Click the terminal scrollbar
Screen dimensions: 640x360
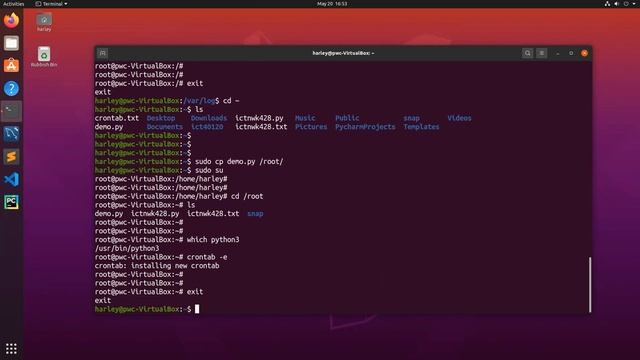(590, 284)
